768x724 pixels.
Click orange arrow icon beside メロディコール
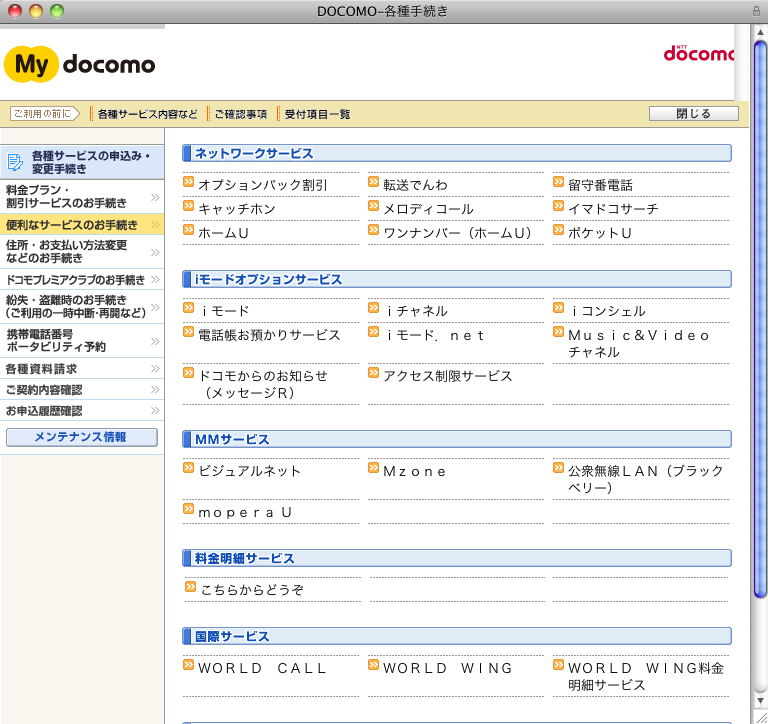tap(374, 206)
